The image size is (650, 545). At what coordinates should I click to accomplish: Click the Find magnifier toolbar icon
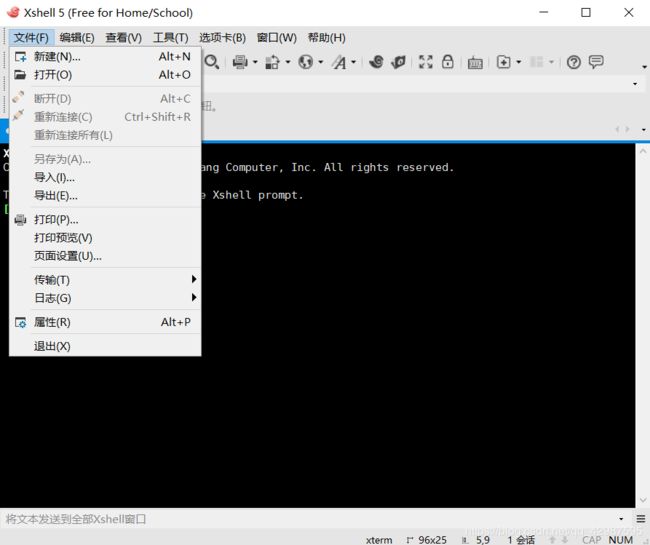coord(212,62)
